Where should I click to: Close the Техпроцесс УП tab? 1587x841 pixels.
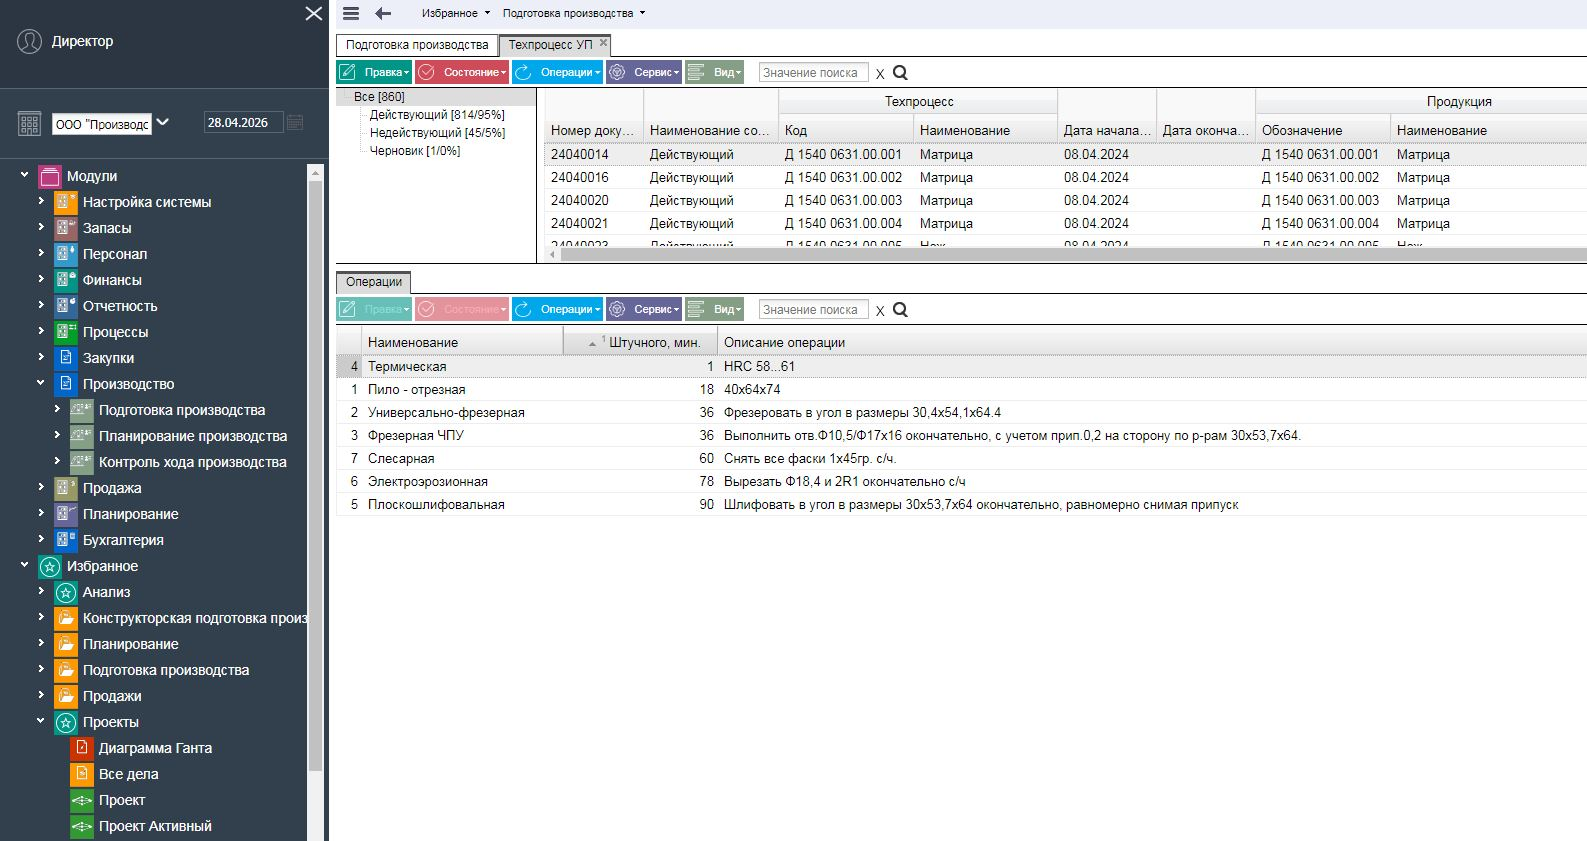pos(603,43)
